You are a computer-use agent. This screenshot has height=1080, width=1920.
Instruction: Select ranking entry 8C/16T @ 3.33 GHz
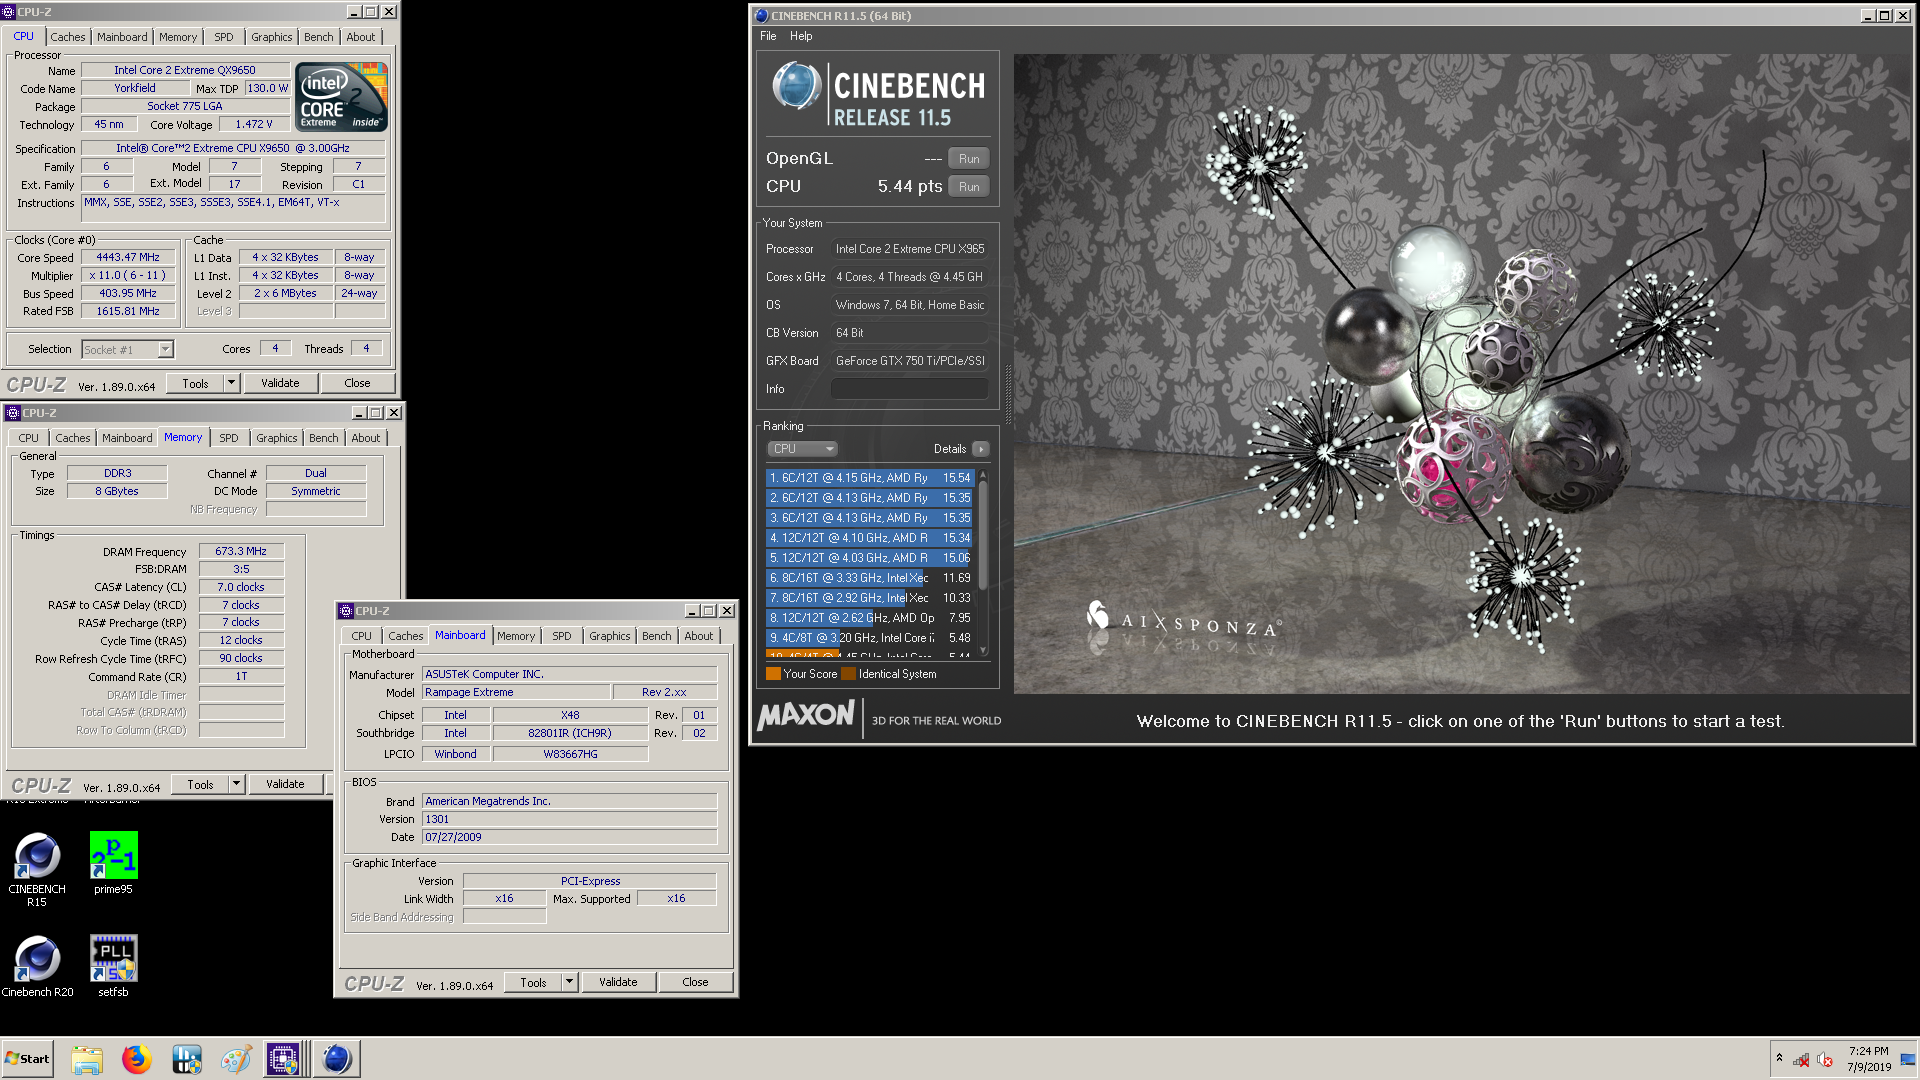pyautogui.click(x=869, y=578)
